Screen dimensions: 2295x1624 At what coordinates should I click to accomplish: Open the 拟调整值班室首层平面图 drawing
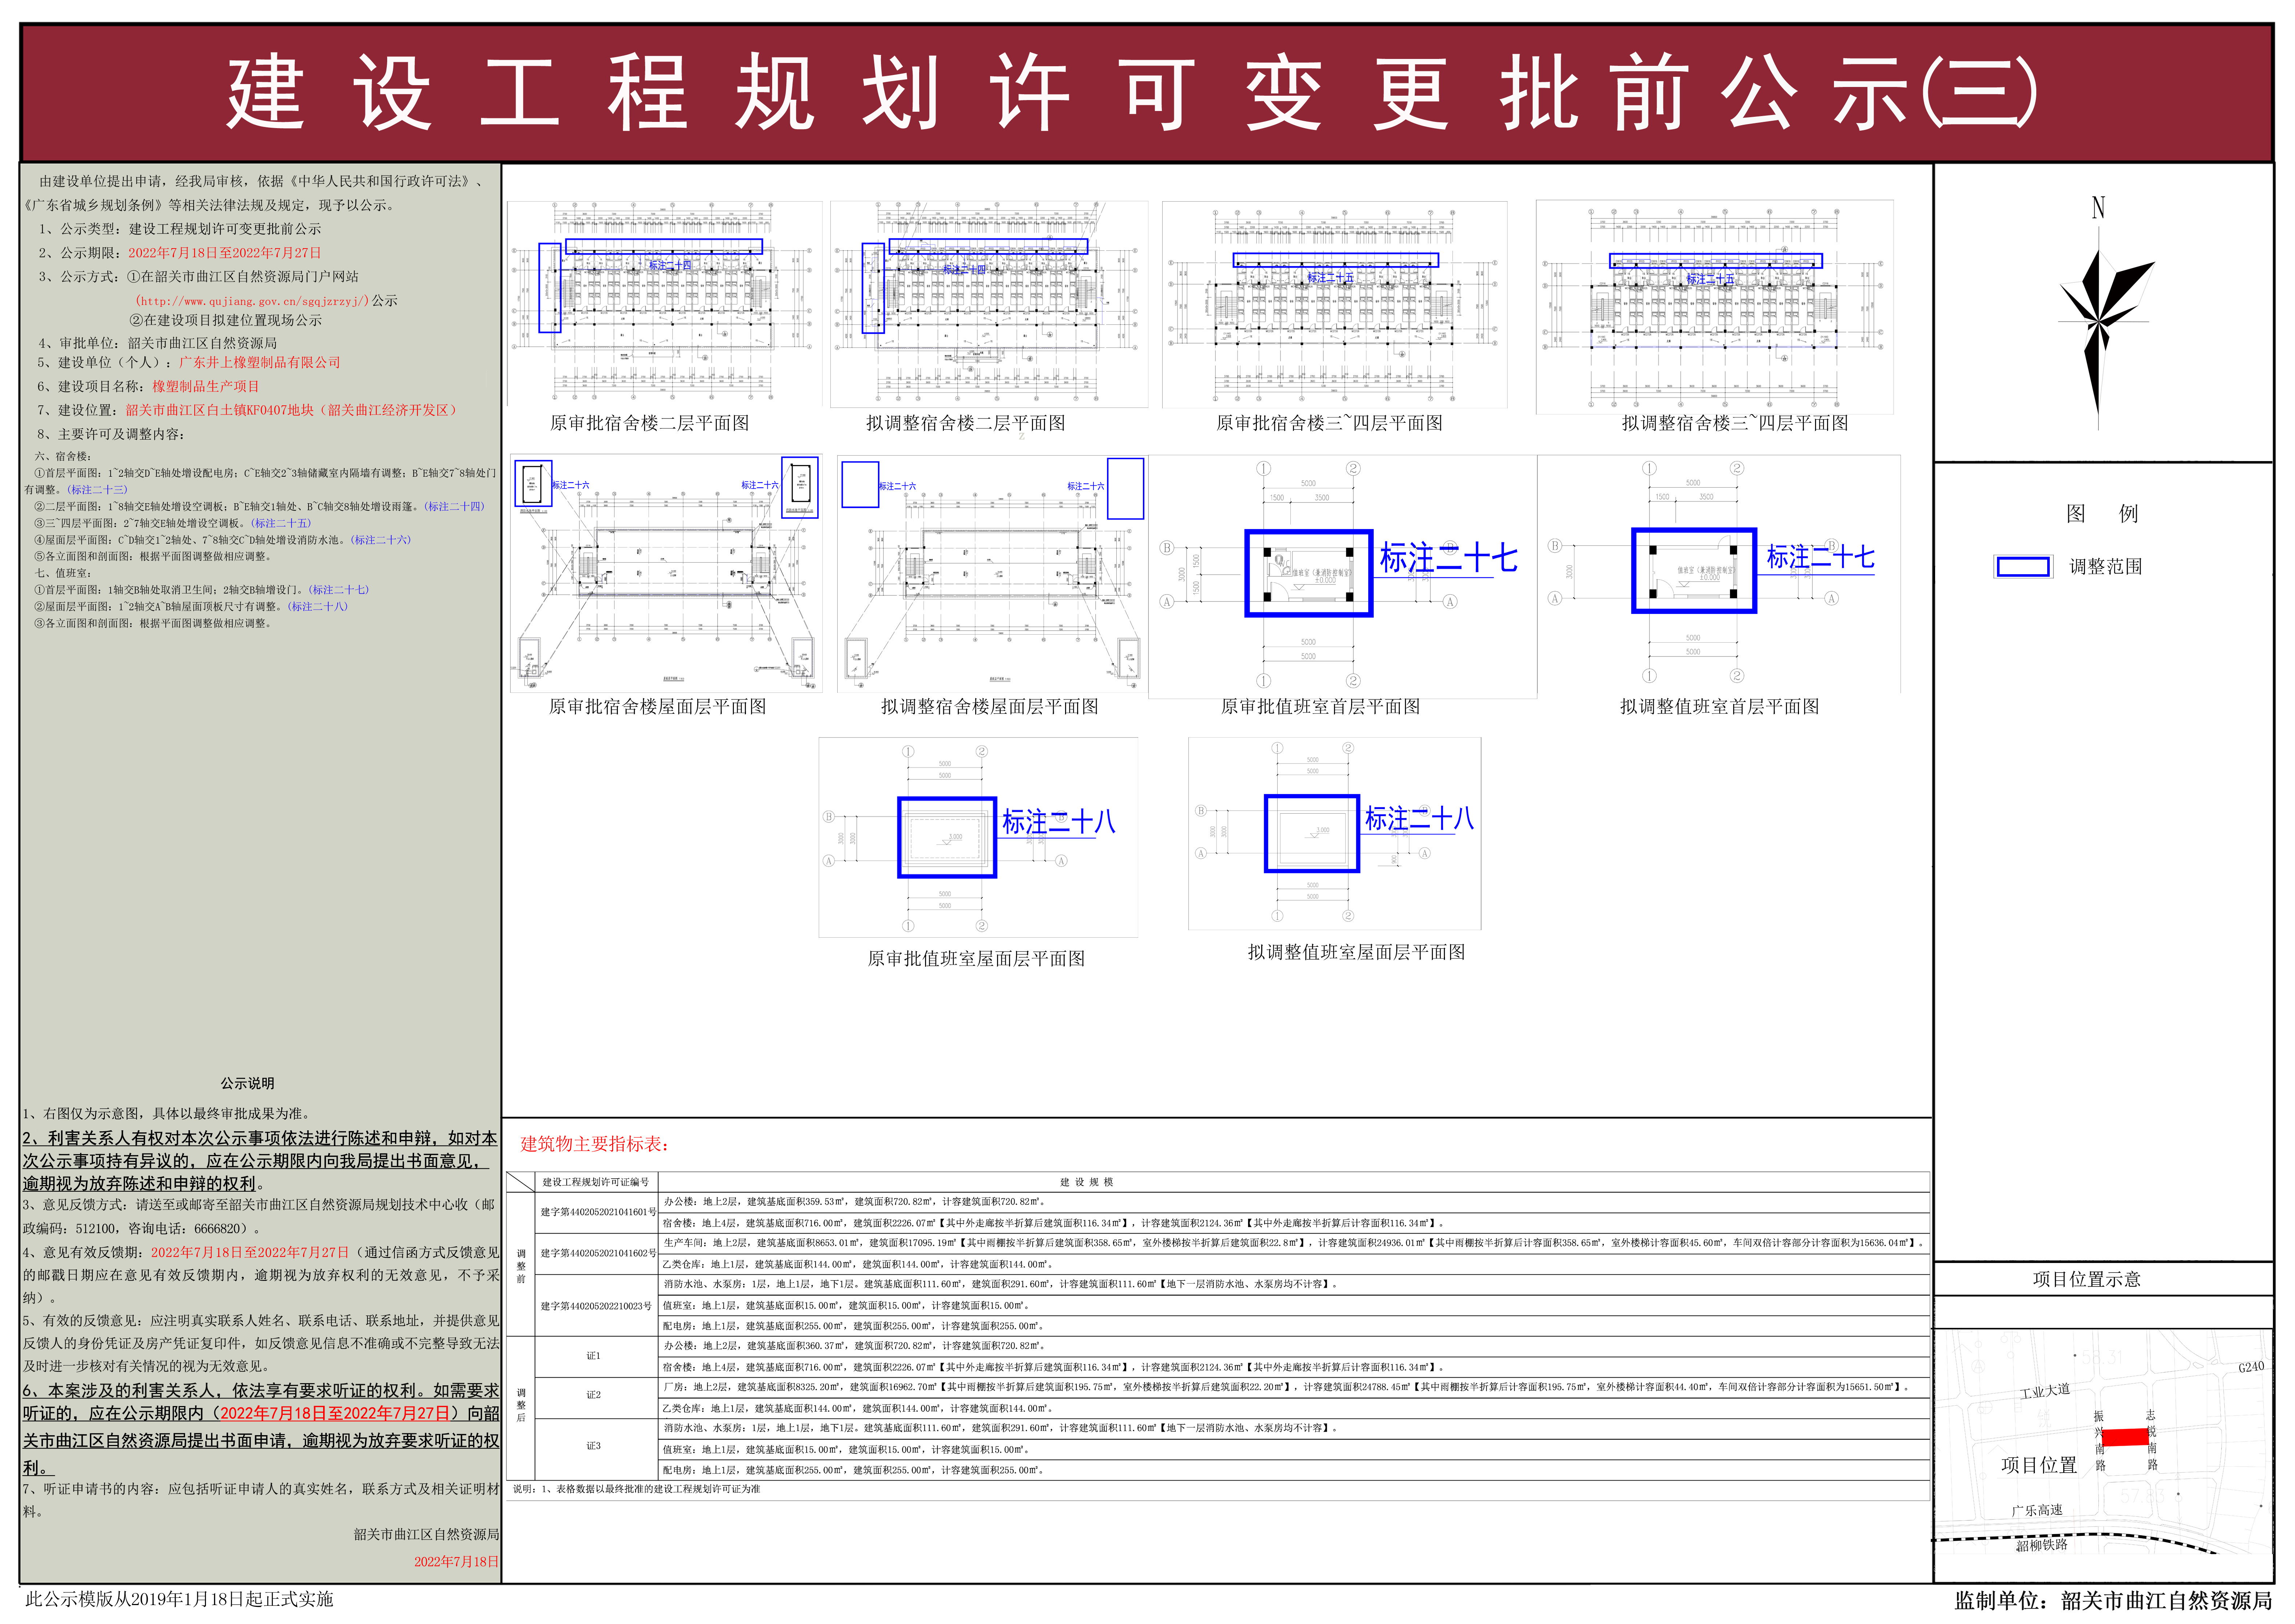click(1719, 574)
